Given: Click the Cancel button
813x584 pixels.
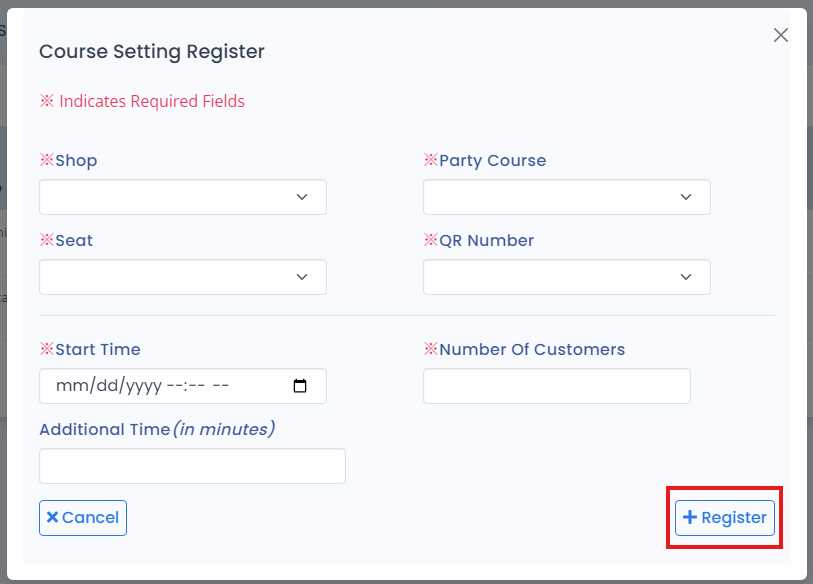Looking at the screenshot, I should 83,518.
